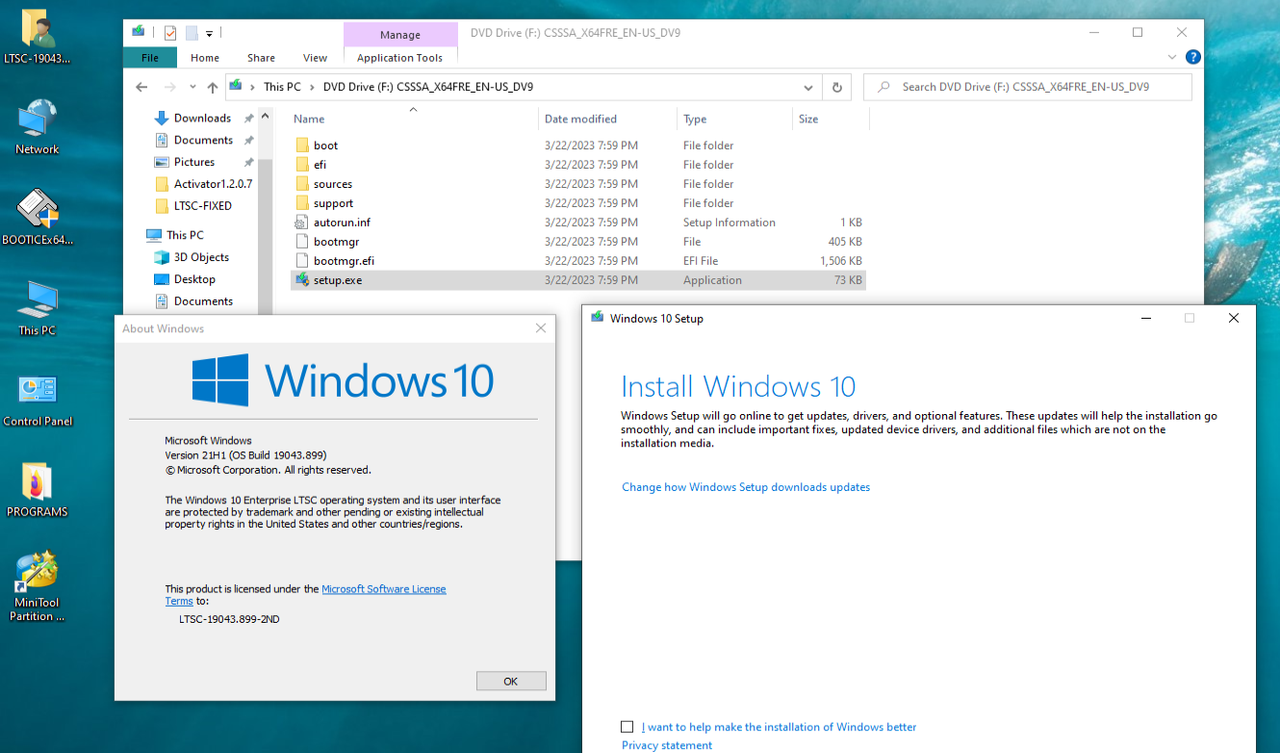The width and height of the screenshot is (1280, 753).
Task: Sort files by Name column header
Action: [x=309, y=119]
